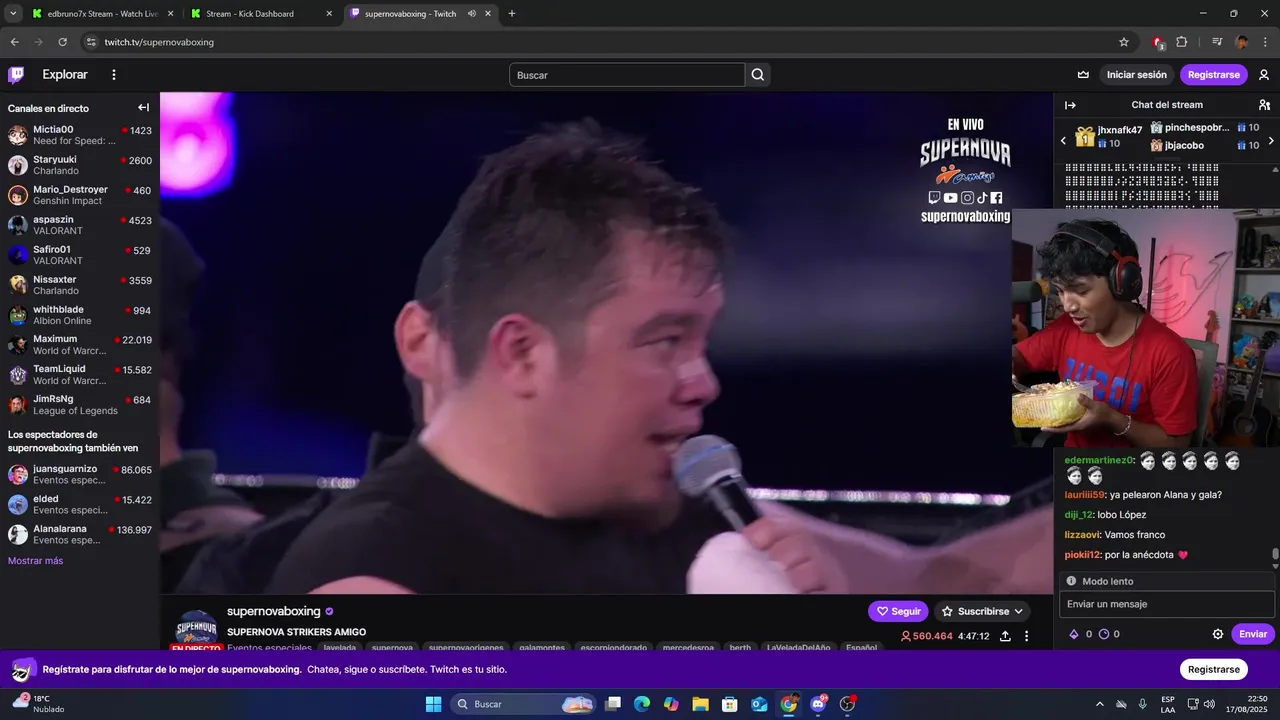Open the three-dot menu beside Explorar
Viewport: 1280px width, 720px height.
click(x=114, y=75)
